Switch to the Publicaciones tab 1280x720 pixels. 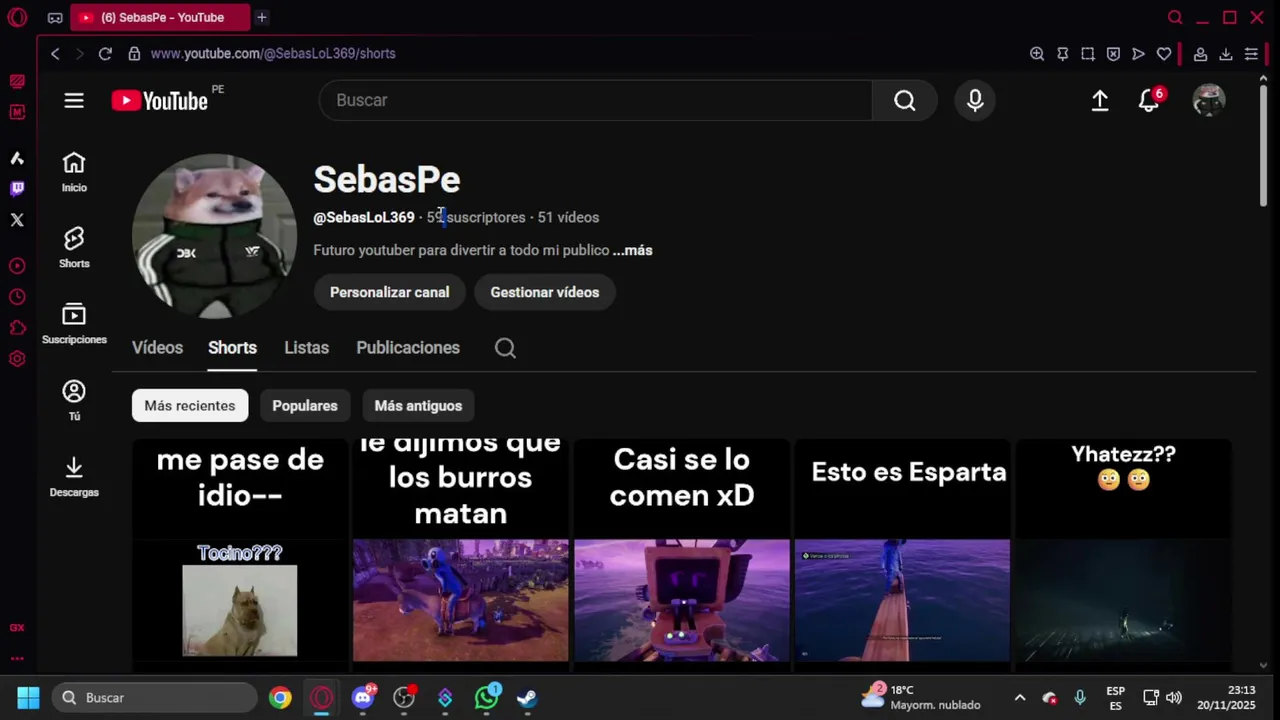408,348
